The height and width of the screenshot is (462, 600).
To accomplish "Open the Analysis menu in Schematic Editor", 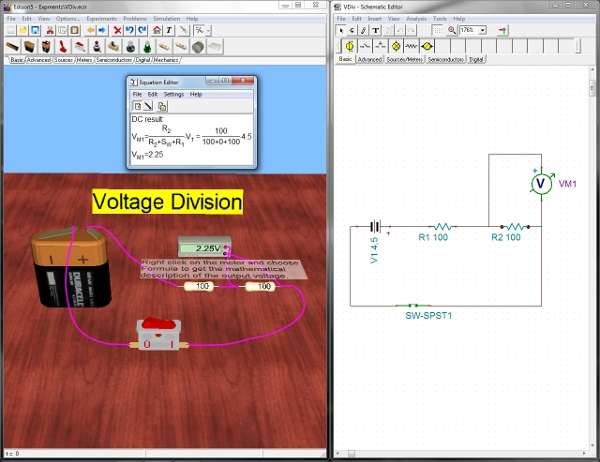I will (416, 18).
